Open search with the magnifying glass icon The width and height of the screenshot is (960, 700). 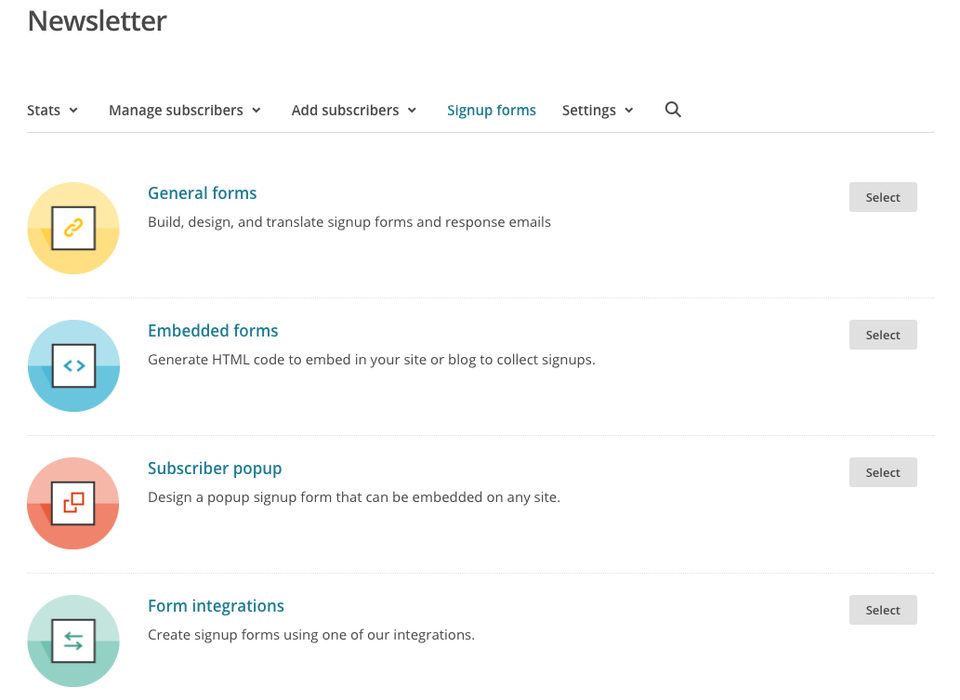pyautogui.click(x=673, y=110)
